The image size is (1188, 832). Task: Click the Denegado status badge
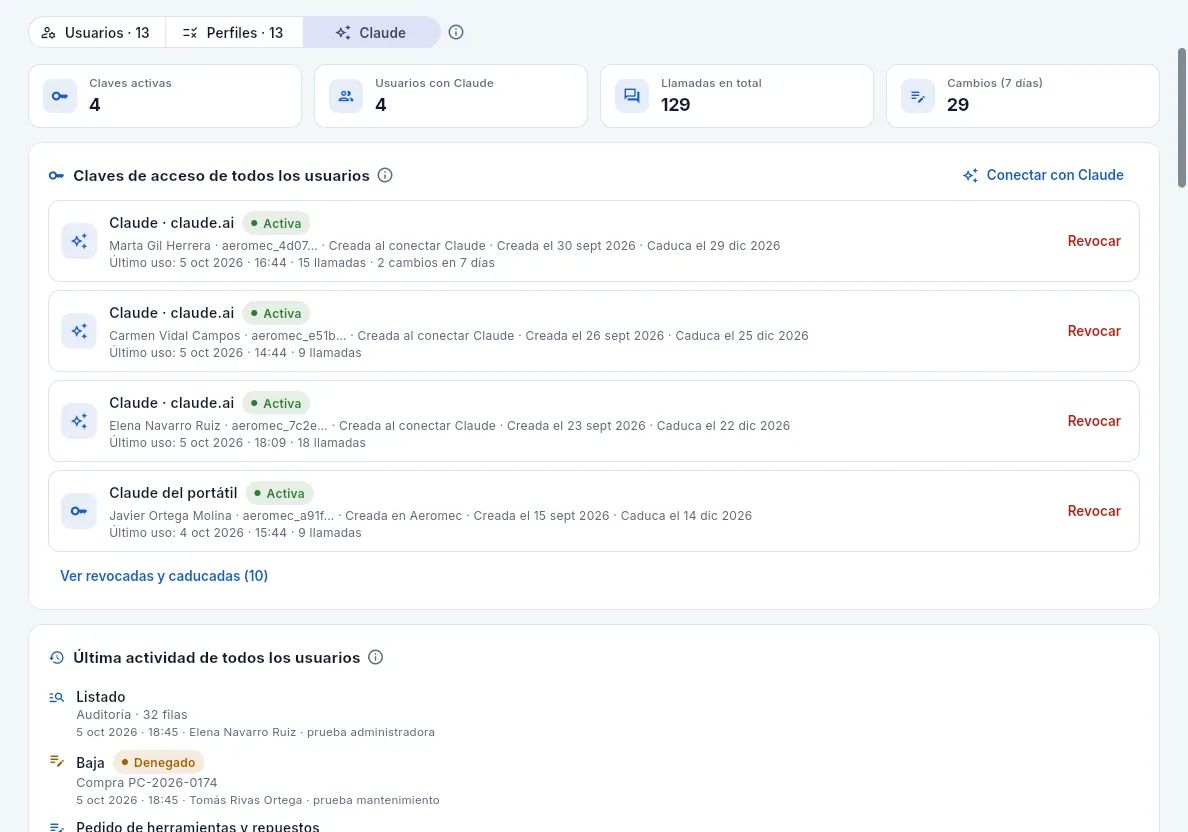pos(158,762)
